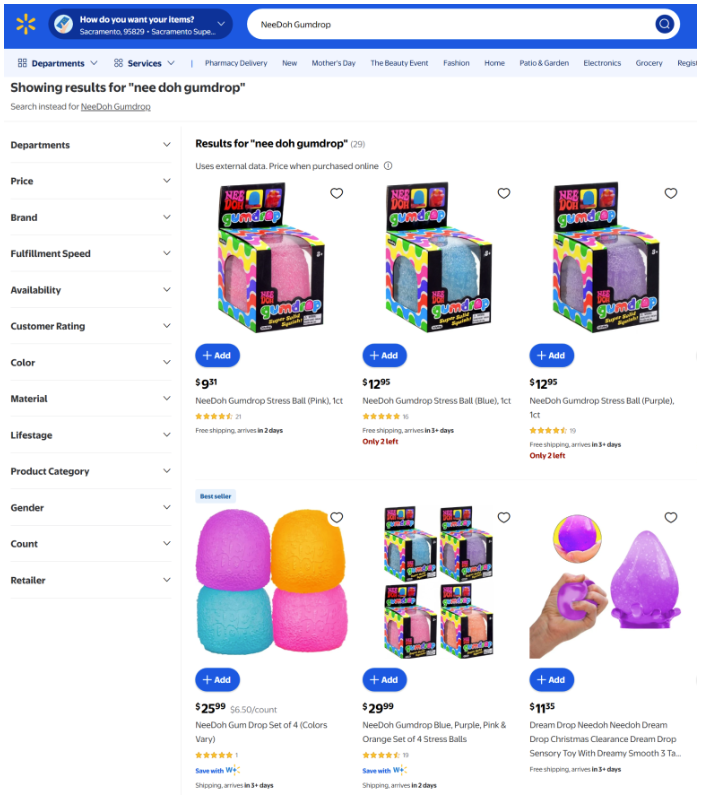Click the Services grid icon
Screen dimensions: 701x795
click(x=119, y=63)
